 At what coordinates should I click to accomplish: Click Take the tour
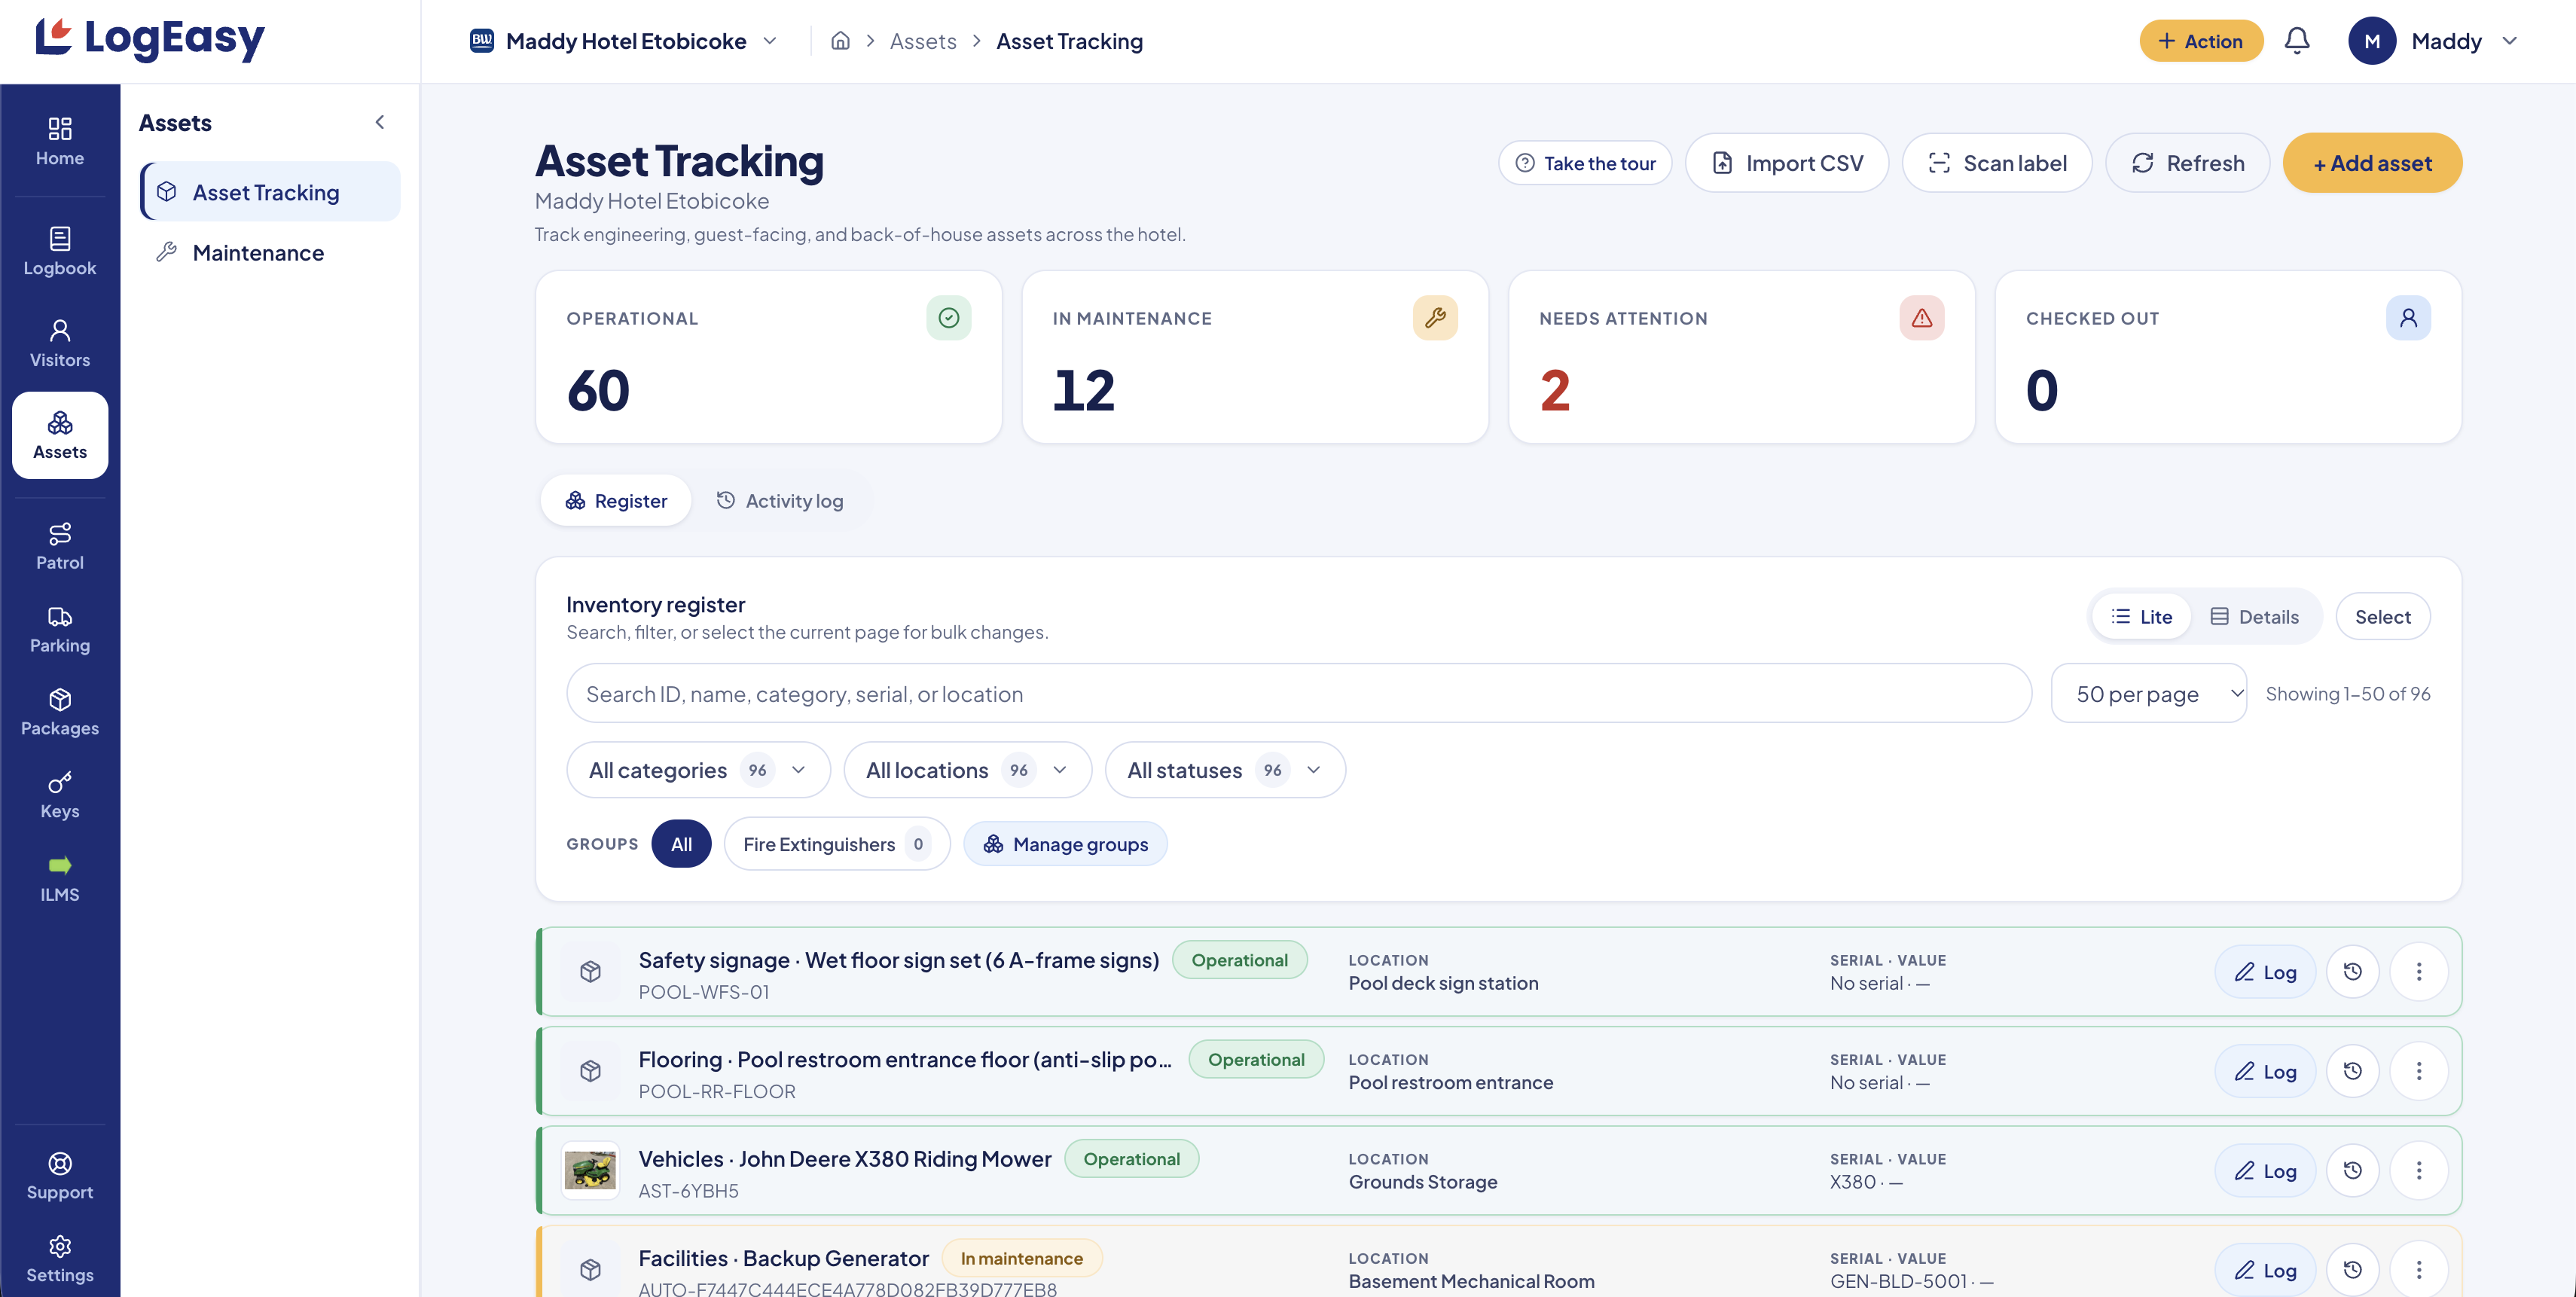pos(1584,163)
